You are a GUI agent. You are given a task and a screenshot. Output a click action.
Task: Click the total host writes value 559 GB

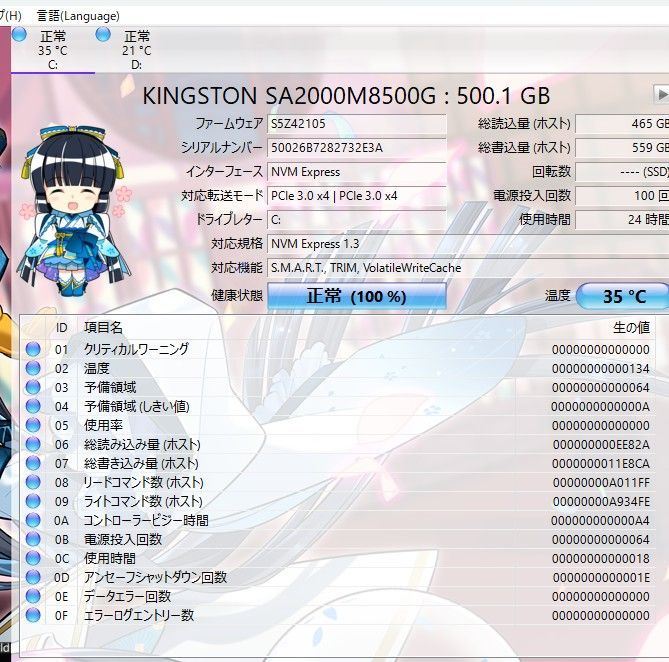[622, 148]
